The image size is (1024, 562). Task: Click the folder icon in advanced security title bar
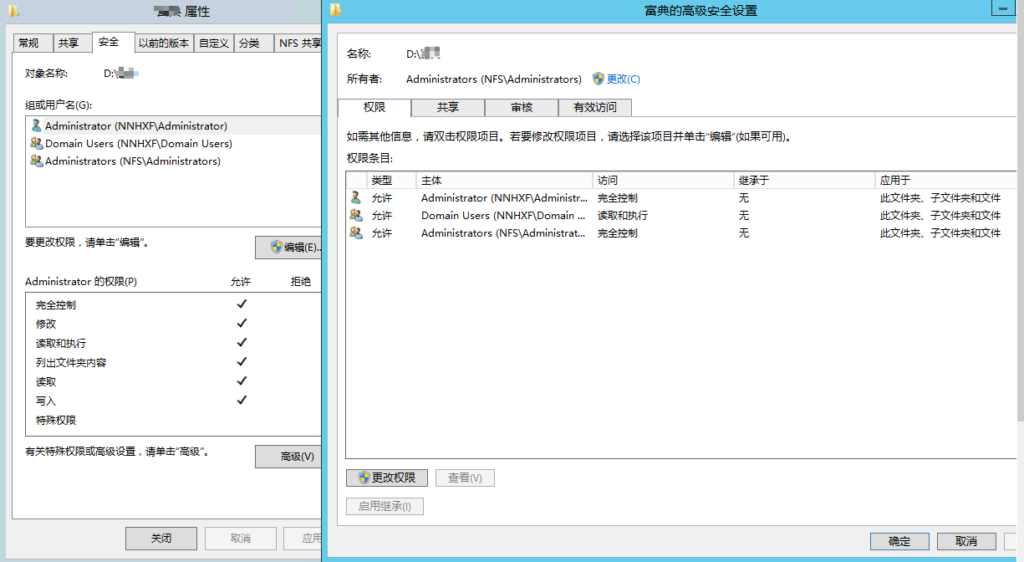pyautogui.click(x=336, y=10)
